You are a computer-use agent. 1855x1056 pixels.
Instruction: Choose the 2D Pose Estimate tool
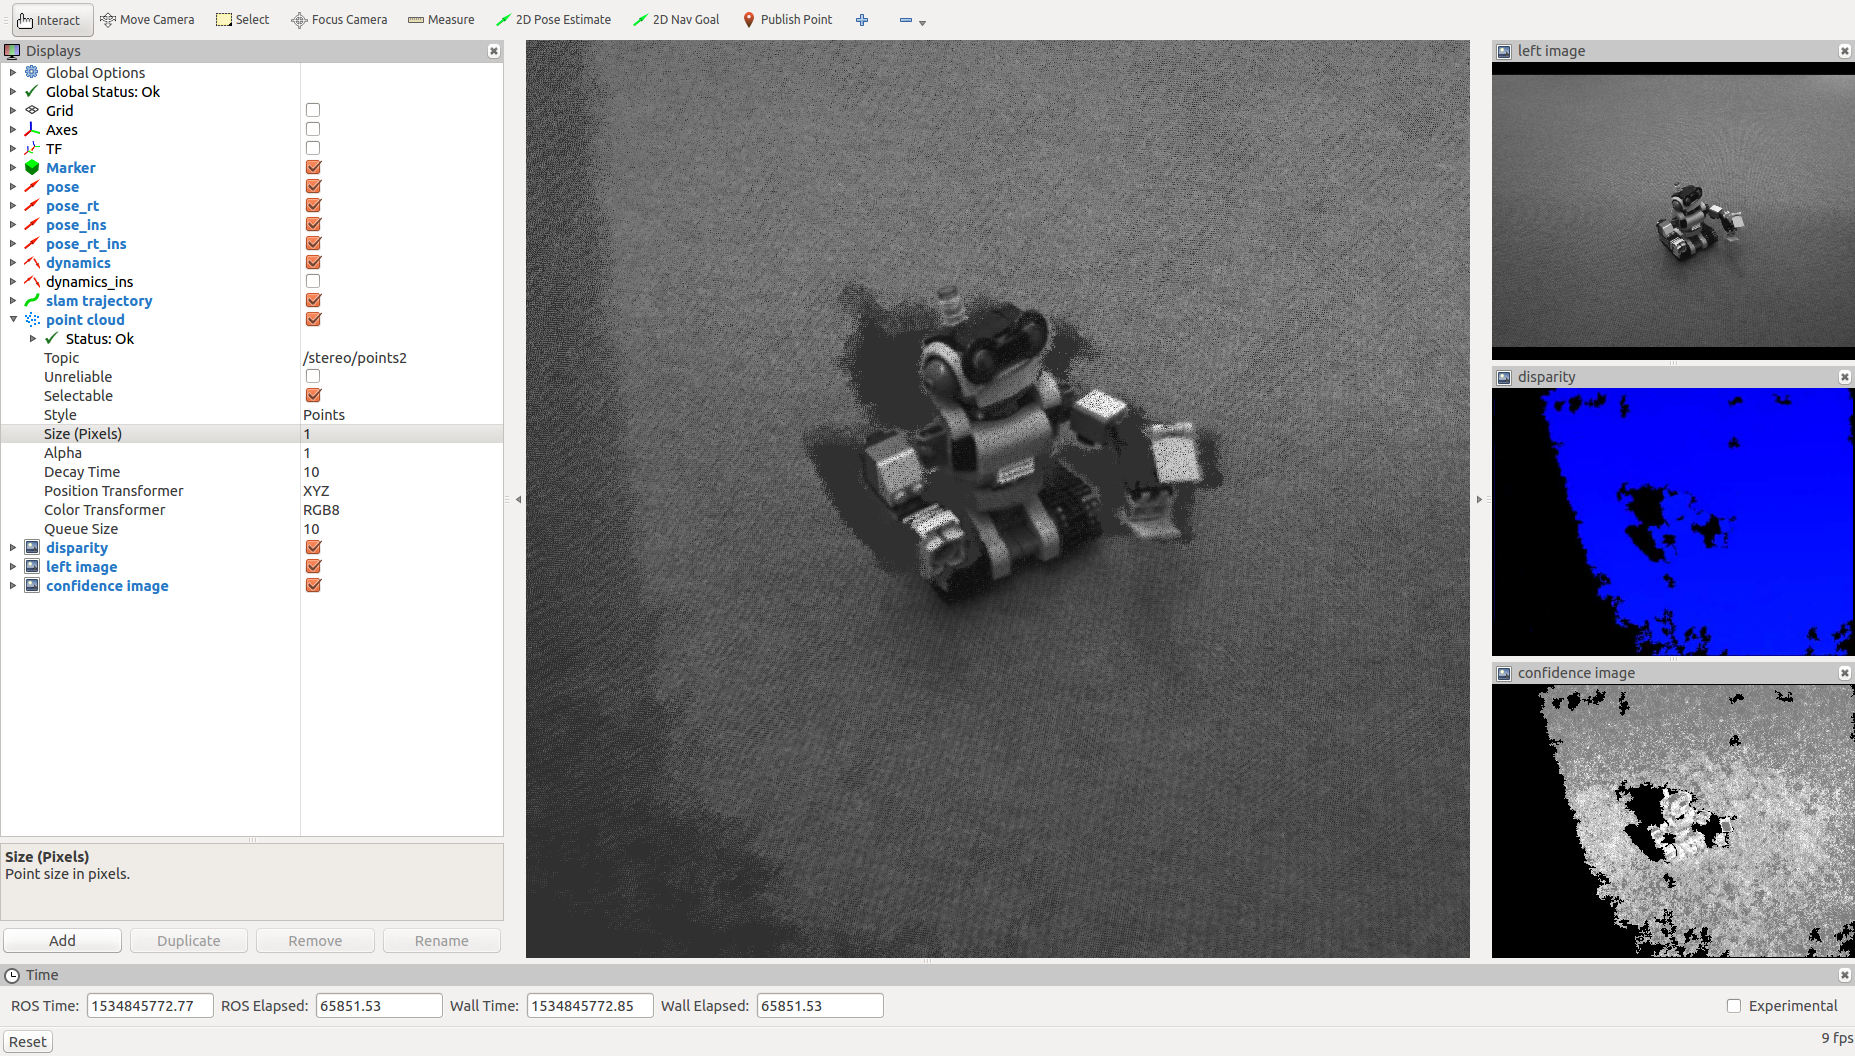point(553,20)
